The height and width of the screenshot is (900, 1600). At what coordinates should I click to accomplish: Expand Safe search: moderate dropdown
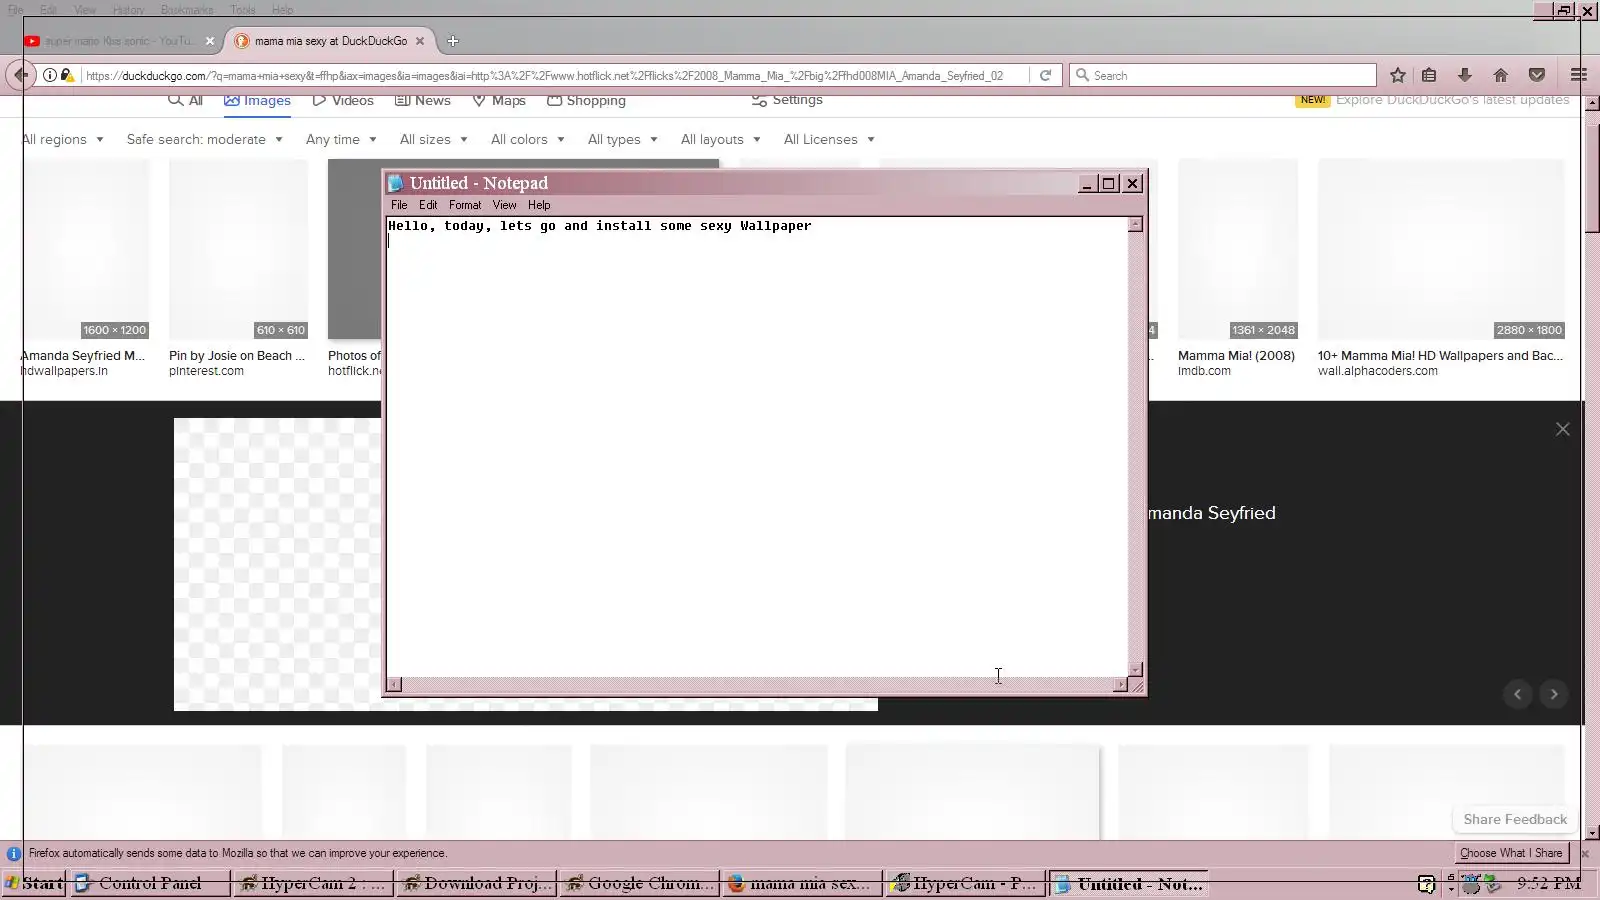205,139
